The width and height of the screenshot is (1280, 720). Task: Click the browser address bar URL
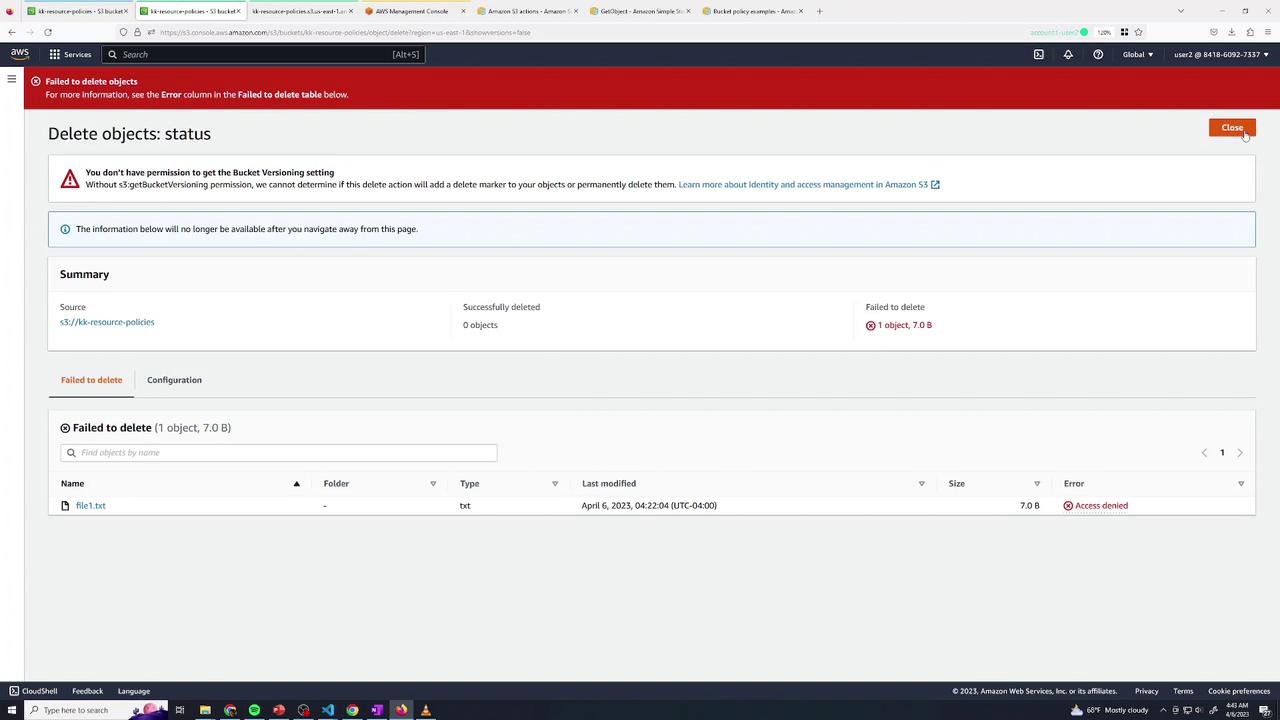click(344, 32)
